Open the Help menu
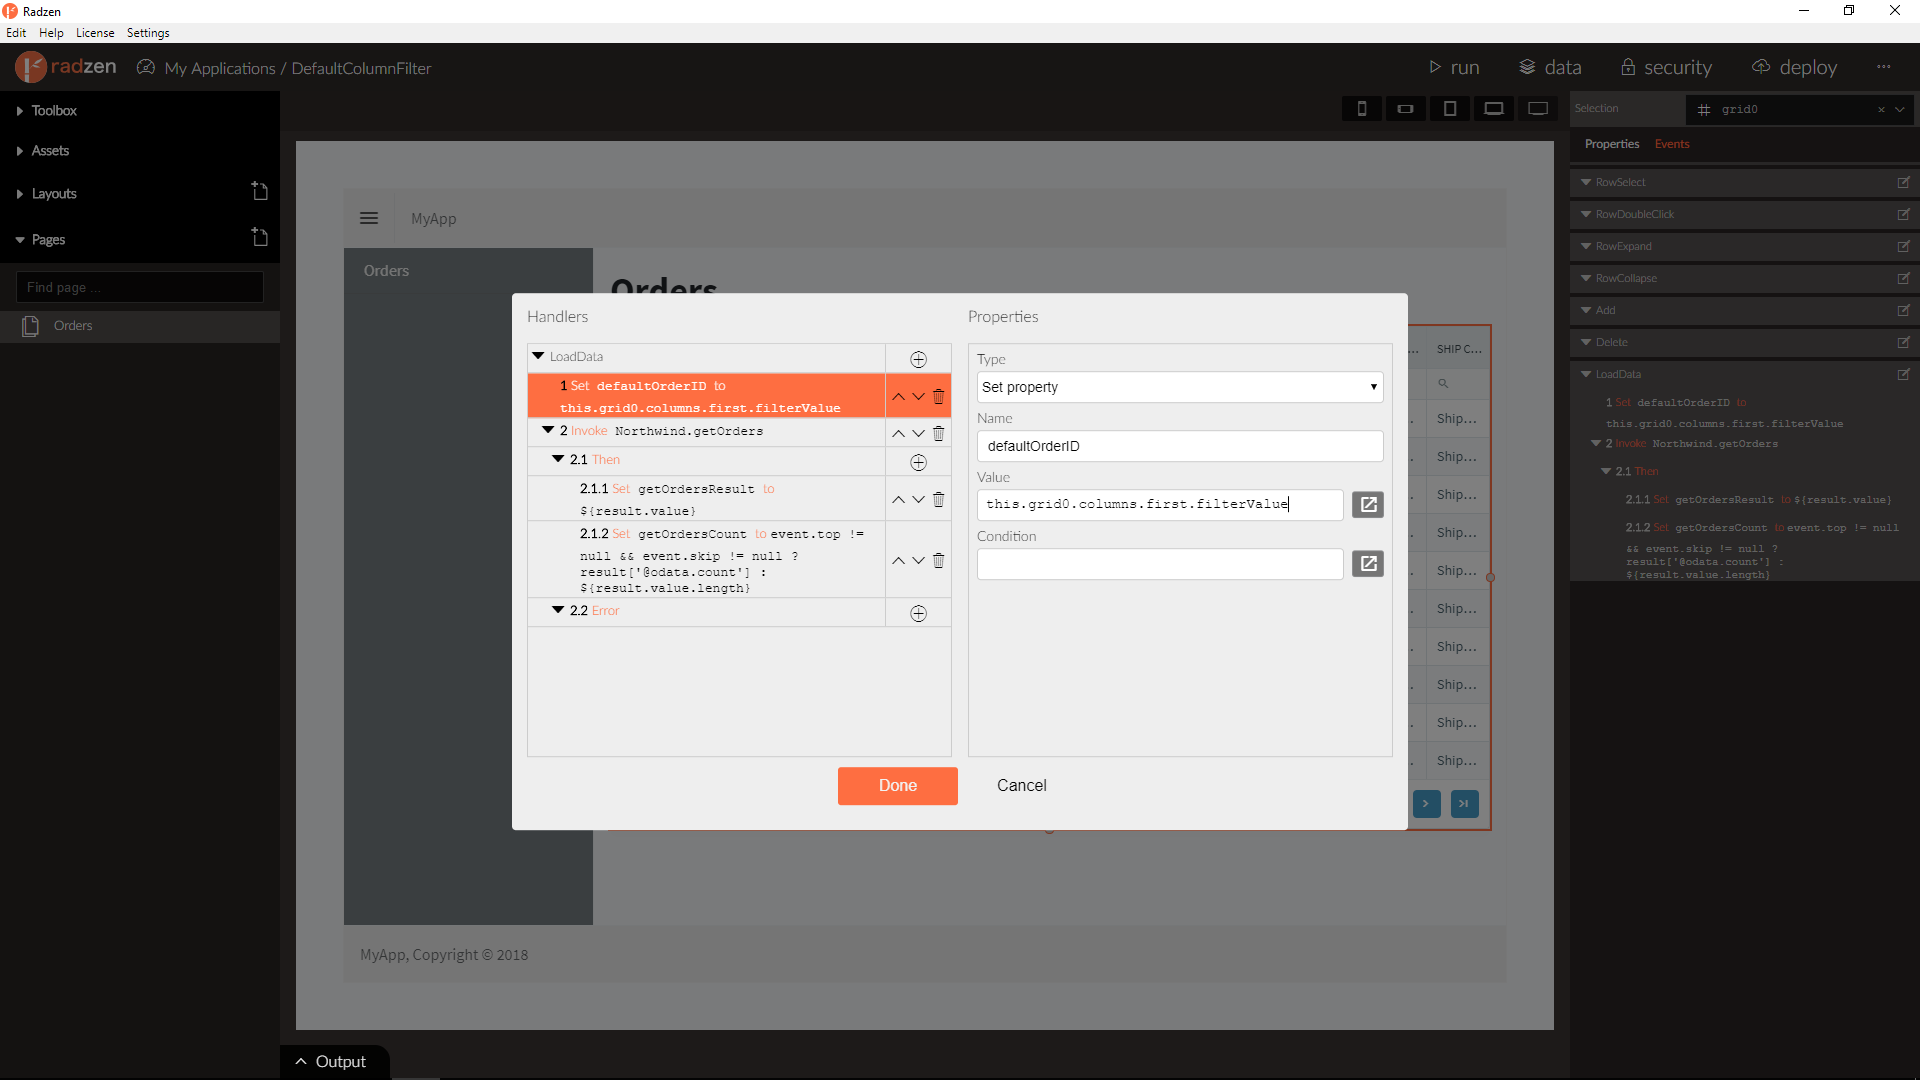 (51, 33)
